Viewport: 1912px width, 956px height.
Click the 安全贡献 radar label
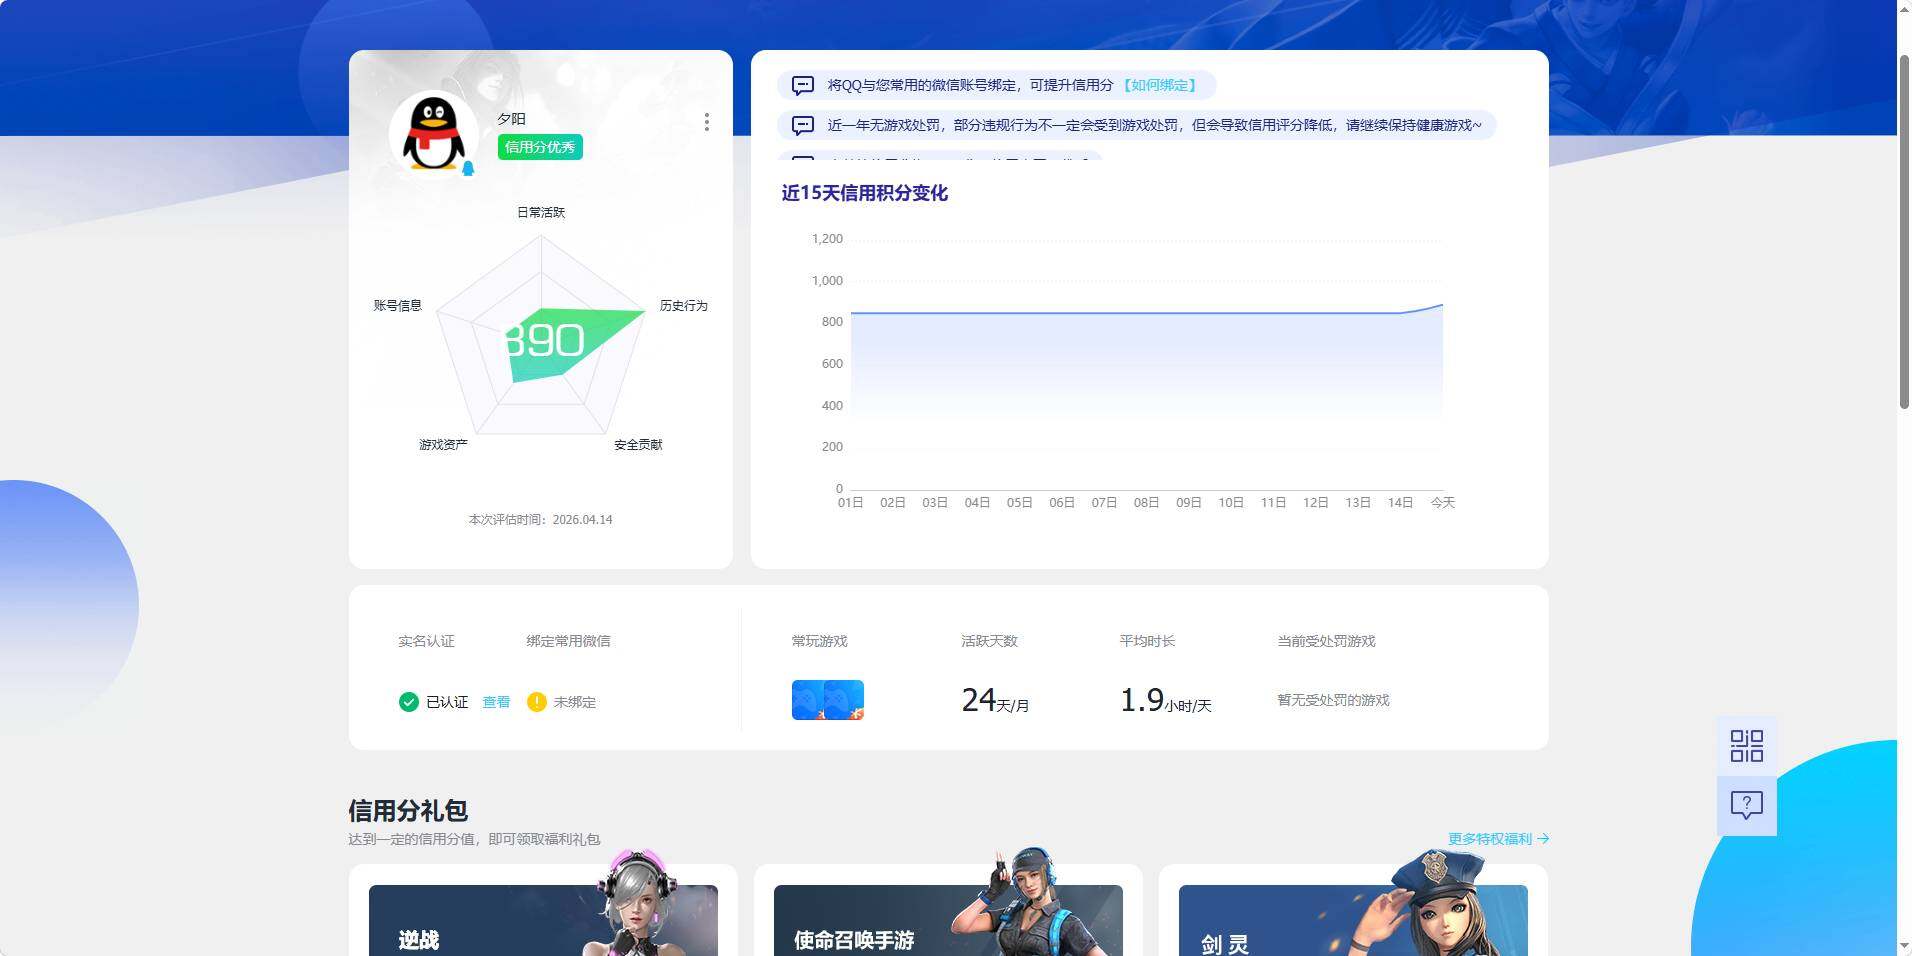[x=638, y=444]
